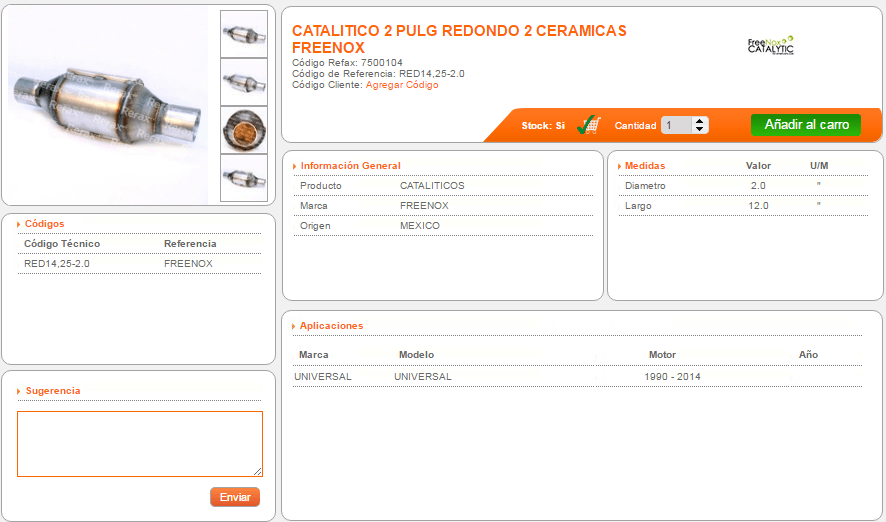Click the Aplicaciones section header

tap(327, 326)
